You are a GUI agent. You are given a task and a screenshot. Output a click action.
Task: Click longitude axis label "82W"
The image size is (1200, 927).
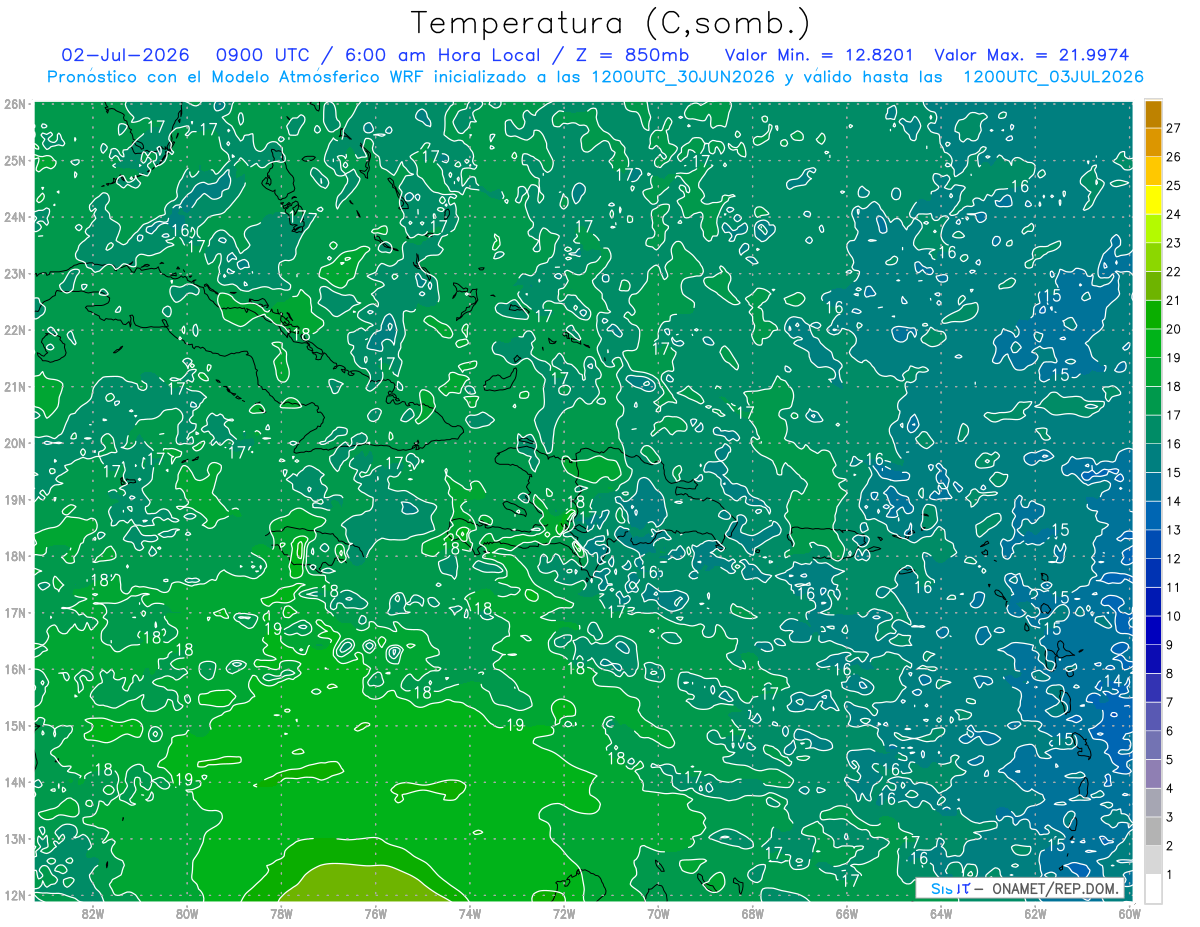coord(92,913)
